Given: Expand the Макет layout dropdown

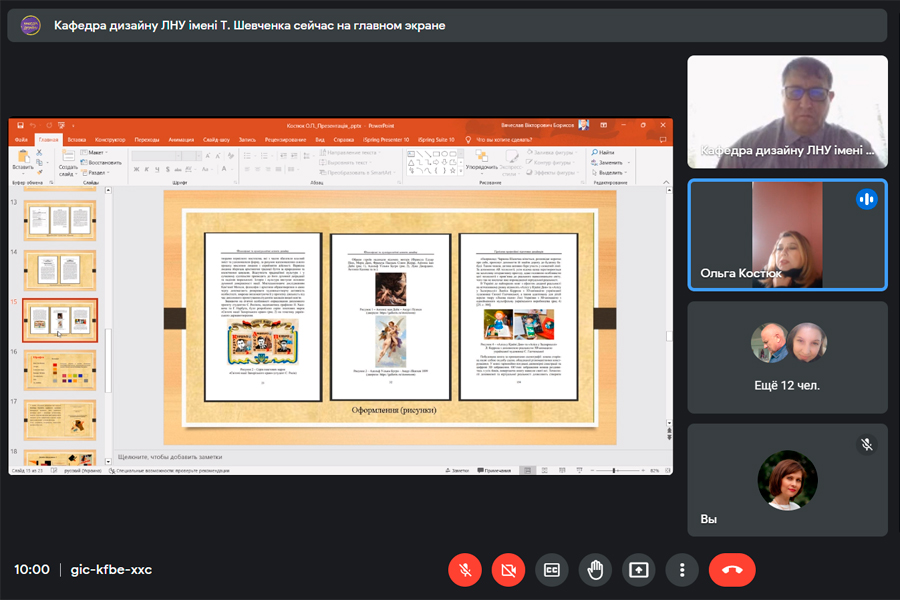Looking at the screenshot, I should [x=97, y=152].
